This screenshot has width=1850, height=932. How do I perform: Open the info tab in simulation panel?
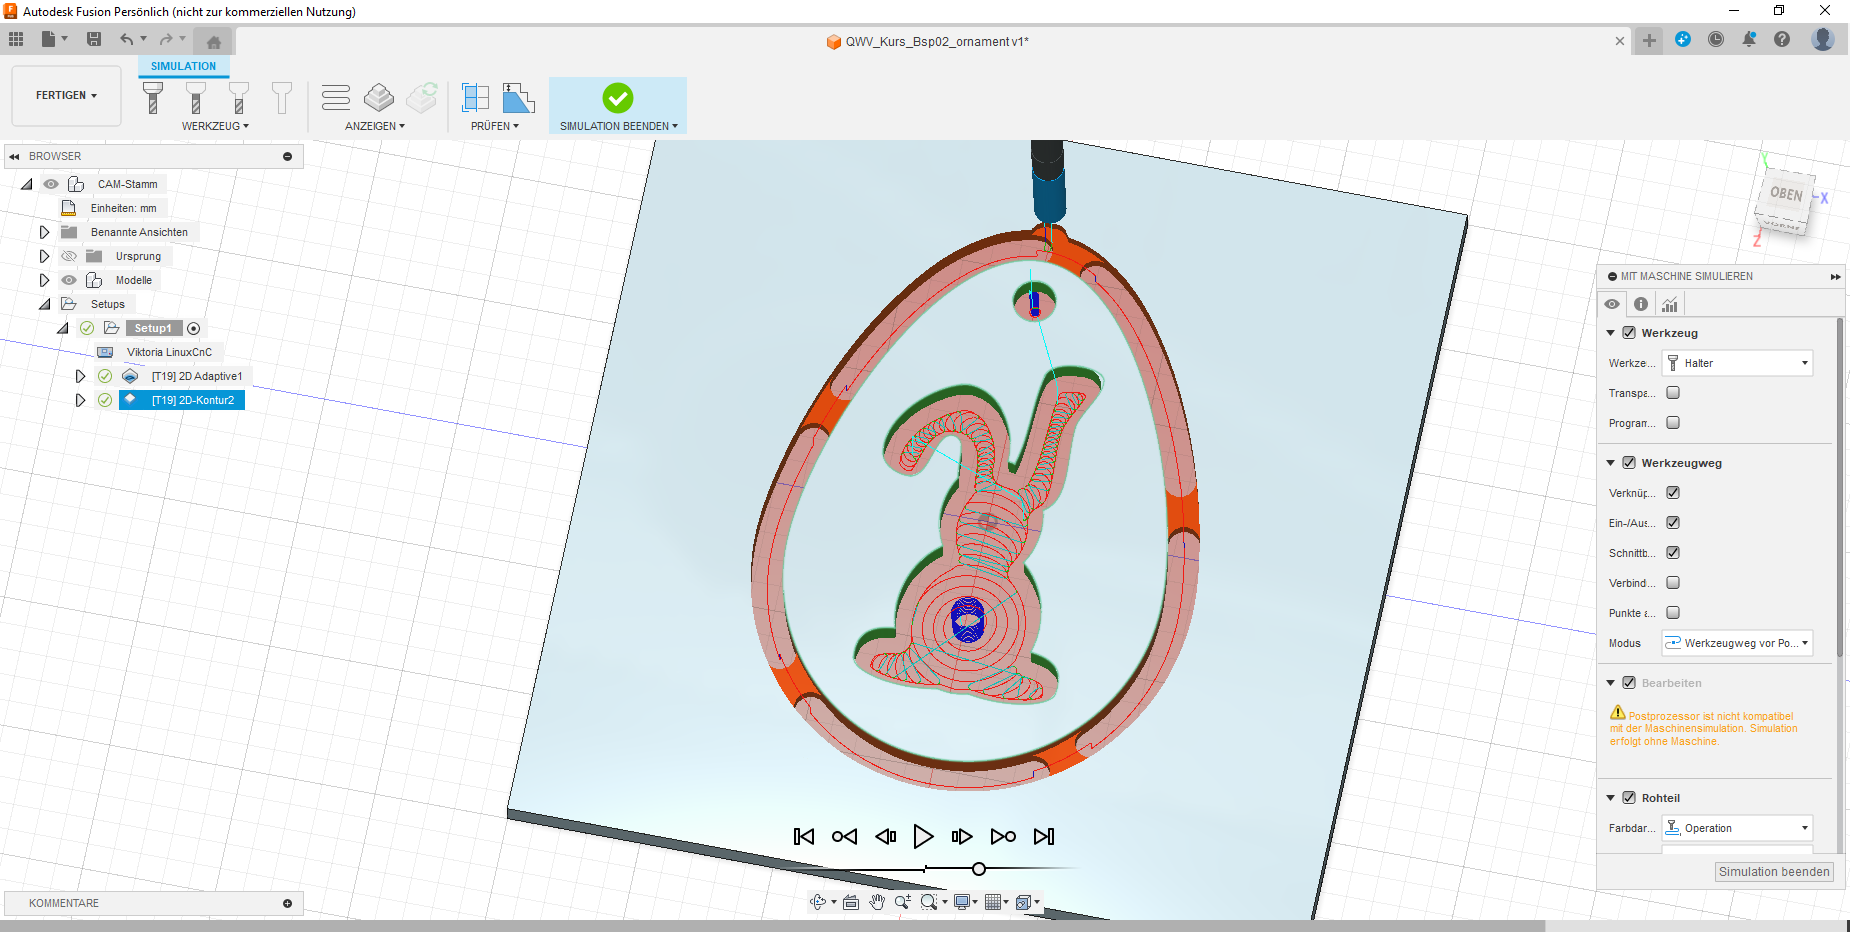[x=1641, y=305]
